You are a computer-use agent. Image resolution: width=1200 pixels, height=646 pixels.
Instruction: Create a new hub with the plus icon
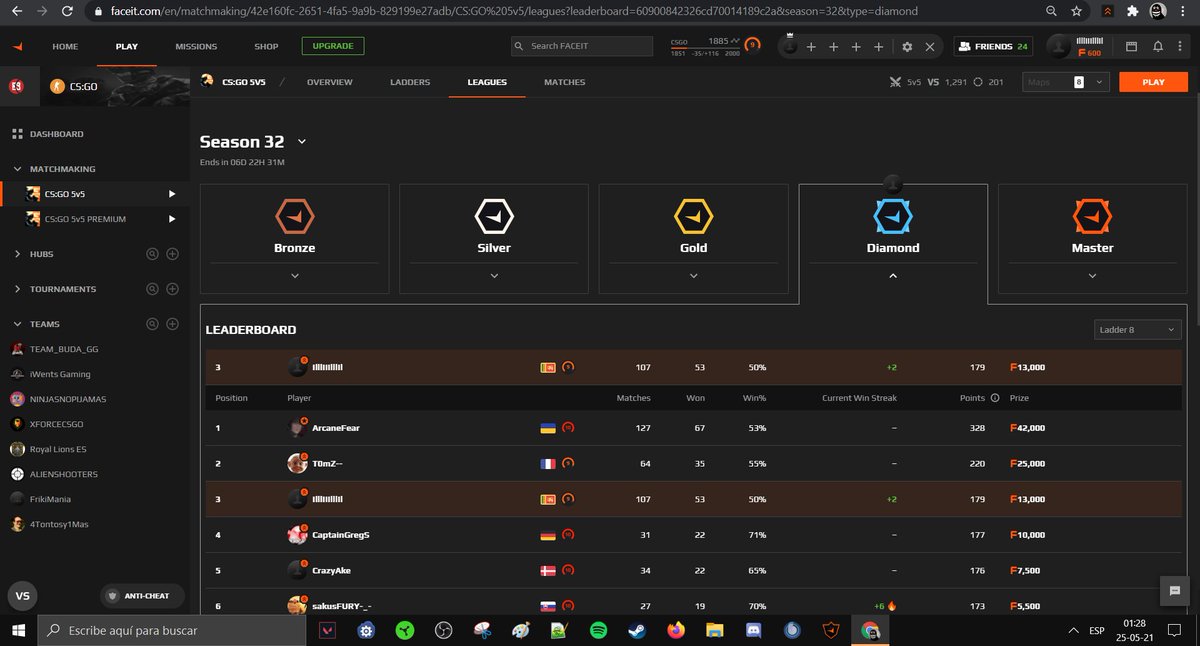tap(172, 254)
